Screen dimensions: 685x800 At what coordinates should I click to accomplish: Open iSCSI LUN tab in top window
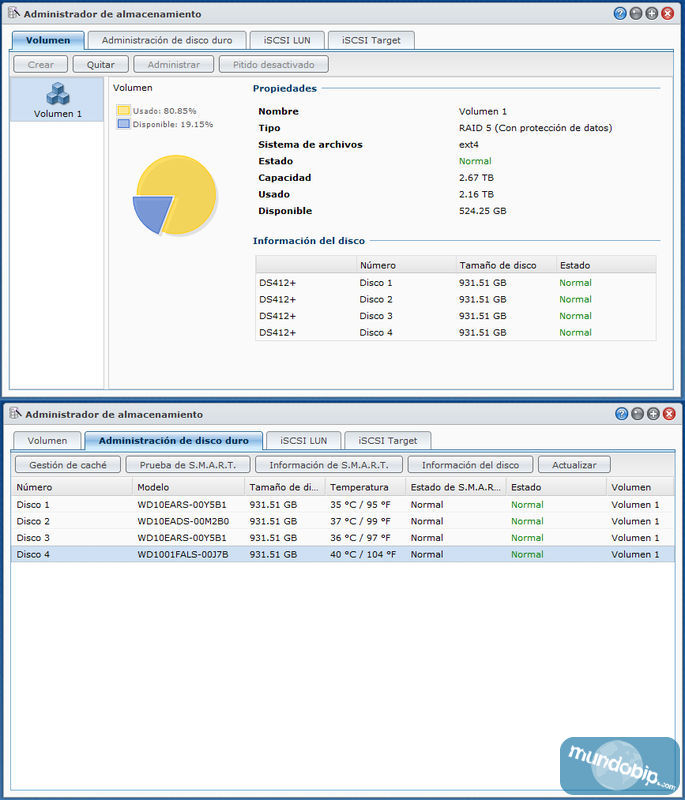click(287, 40)
